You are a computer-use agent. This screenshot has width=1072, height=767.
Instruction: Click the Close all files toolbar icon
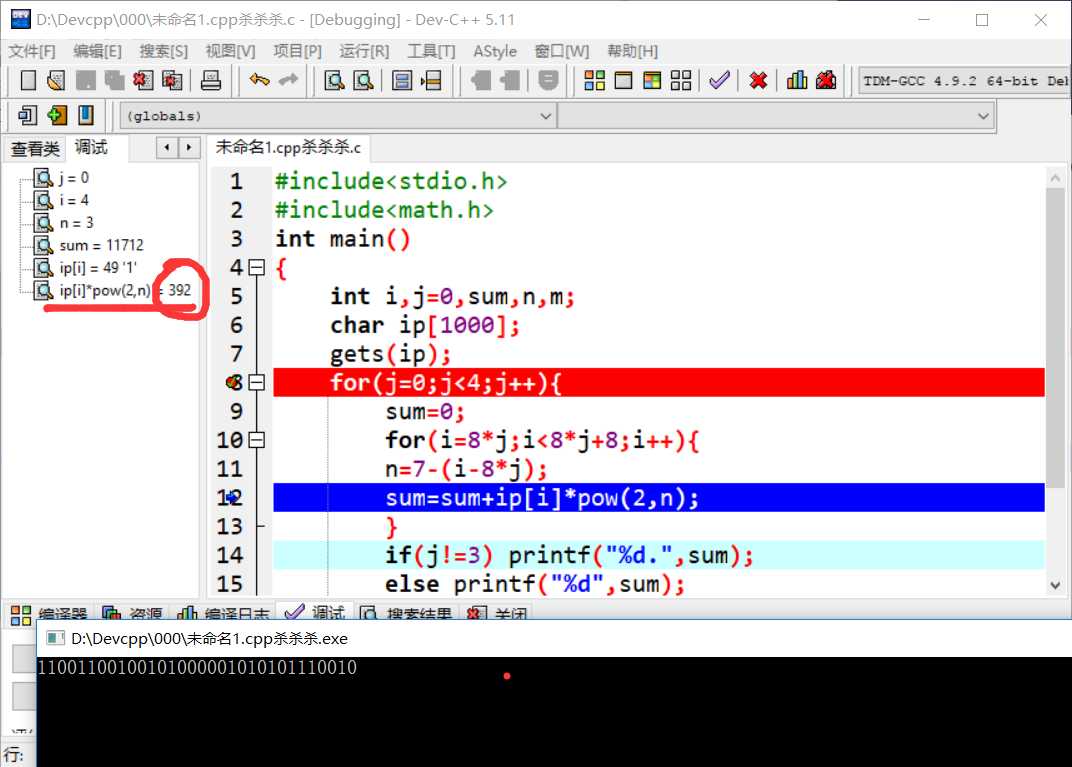click(x=172, y=81)
